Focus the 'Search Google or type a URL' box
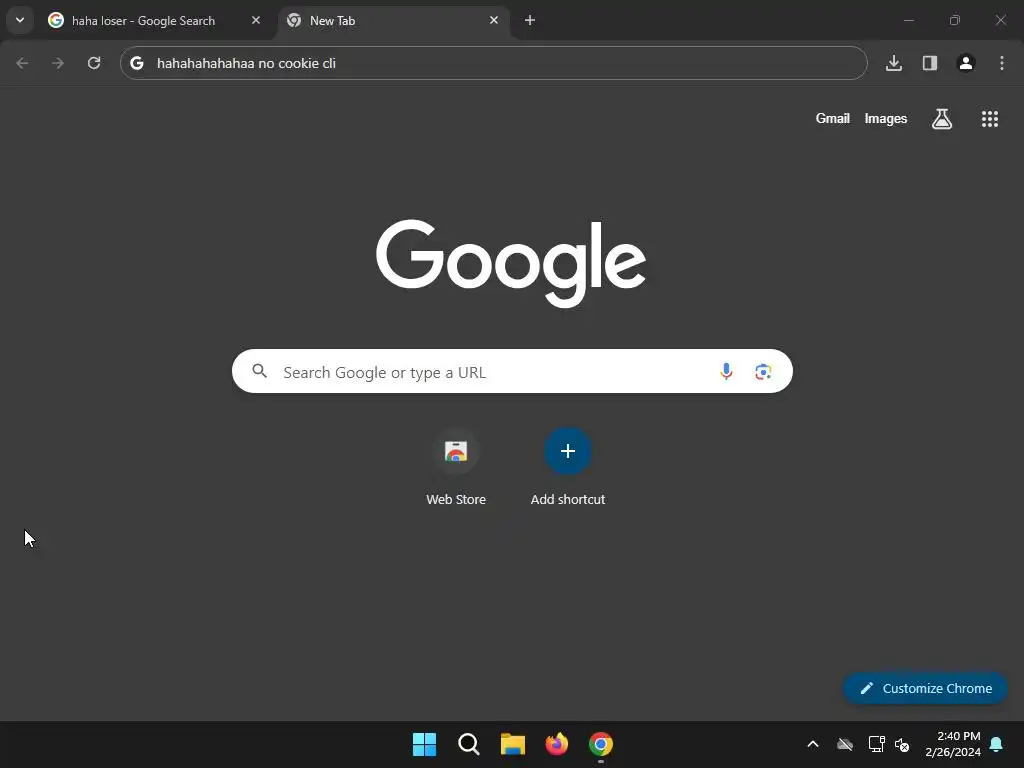The width and height of the screenshot is (1024, 768). [x=512, y=372]
